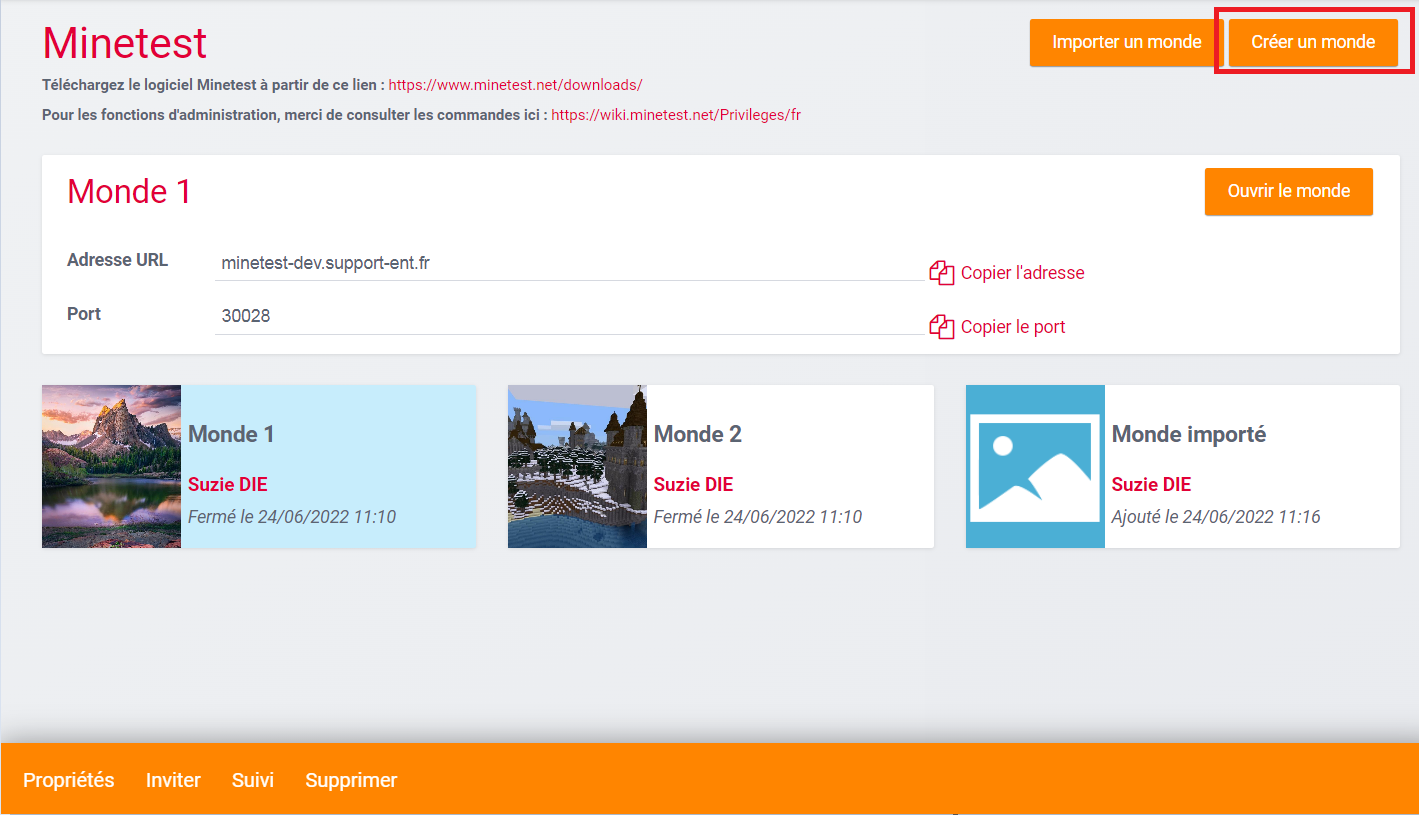
Task: Select the Monde 1 mountain thumbnail
Action: pyautogui.click(x=111, y=466)
